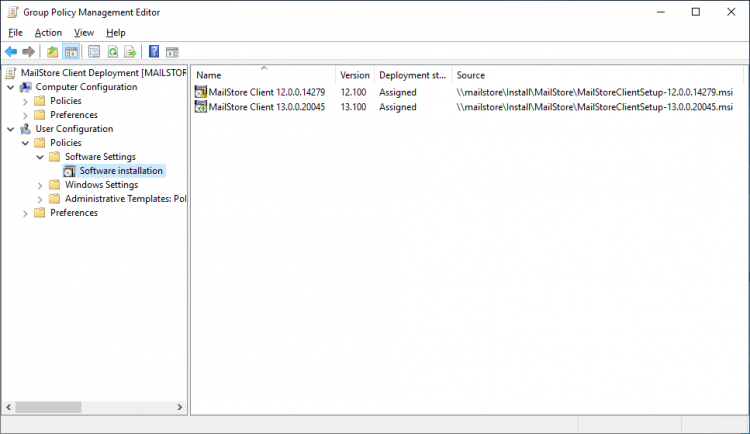This screenshot has height=434, width=750.
Task: Click the MailStore Client 13.0.0.20045 package icon
Action: point(200,107)
